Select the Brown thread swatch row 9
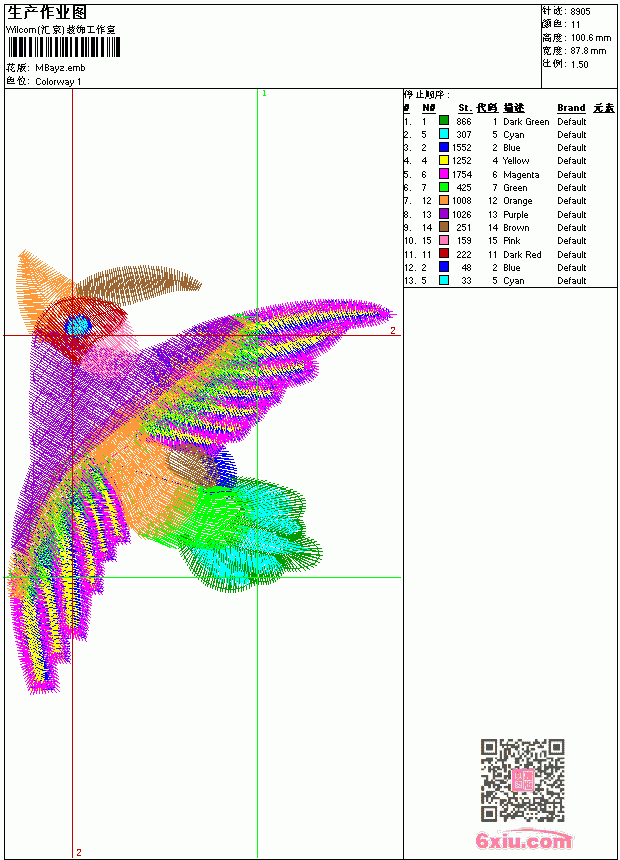The width and height of the screenshot is (620, 860). (444, 227)
